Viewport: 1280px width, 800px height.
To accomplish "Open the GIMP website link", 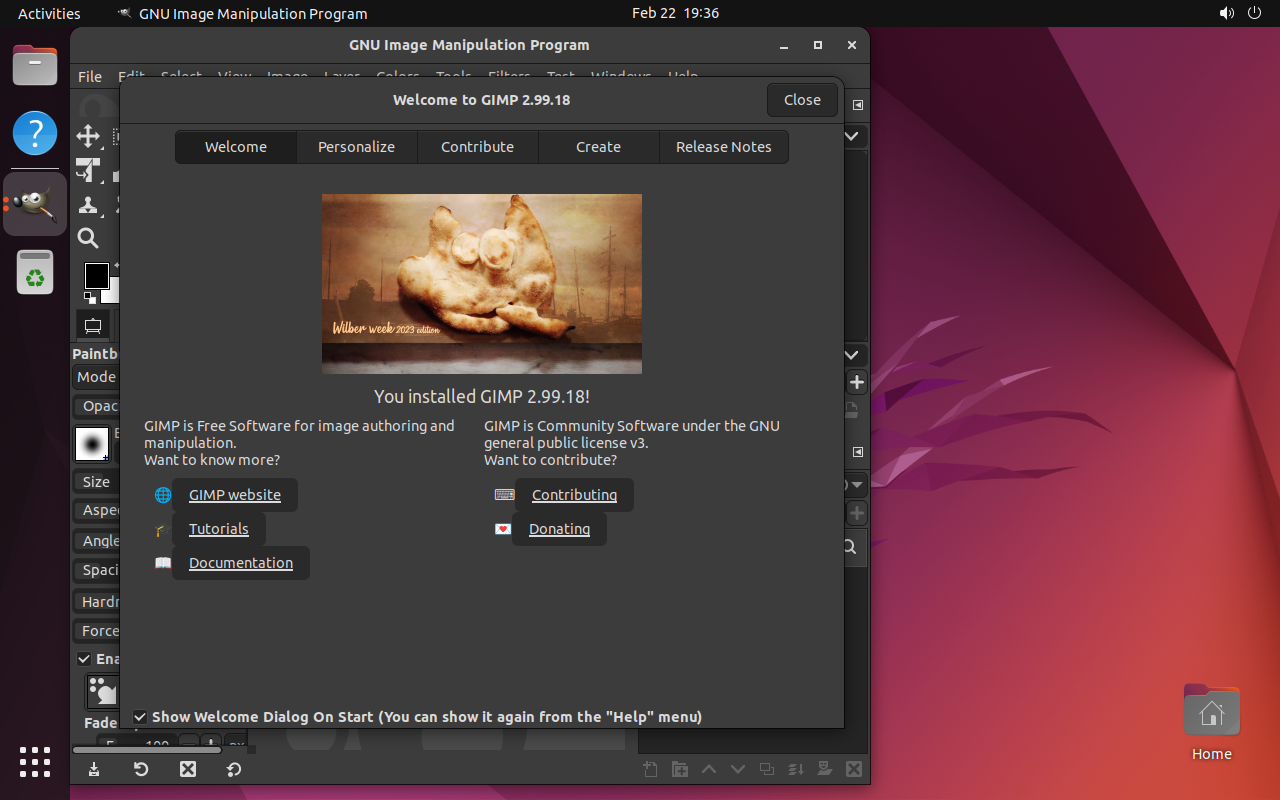I will [235, 495].
